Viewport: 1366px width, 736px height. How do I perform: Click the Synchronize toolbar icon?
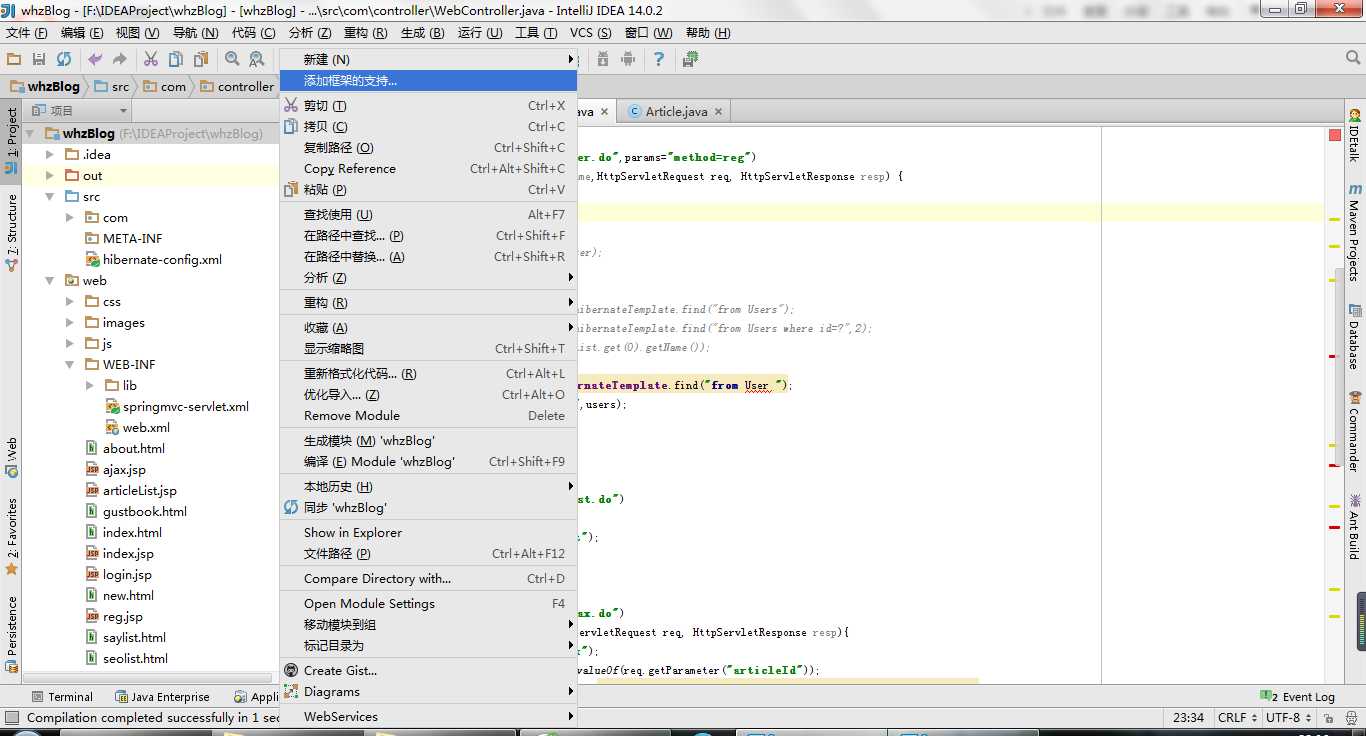tap(64, 60)
